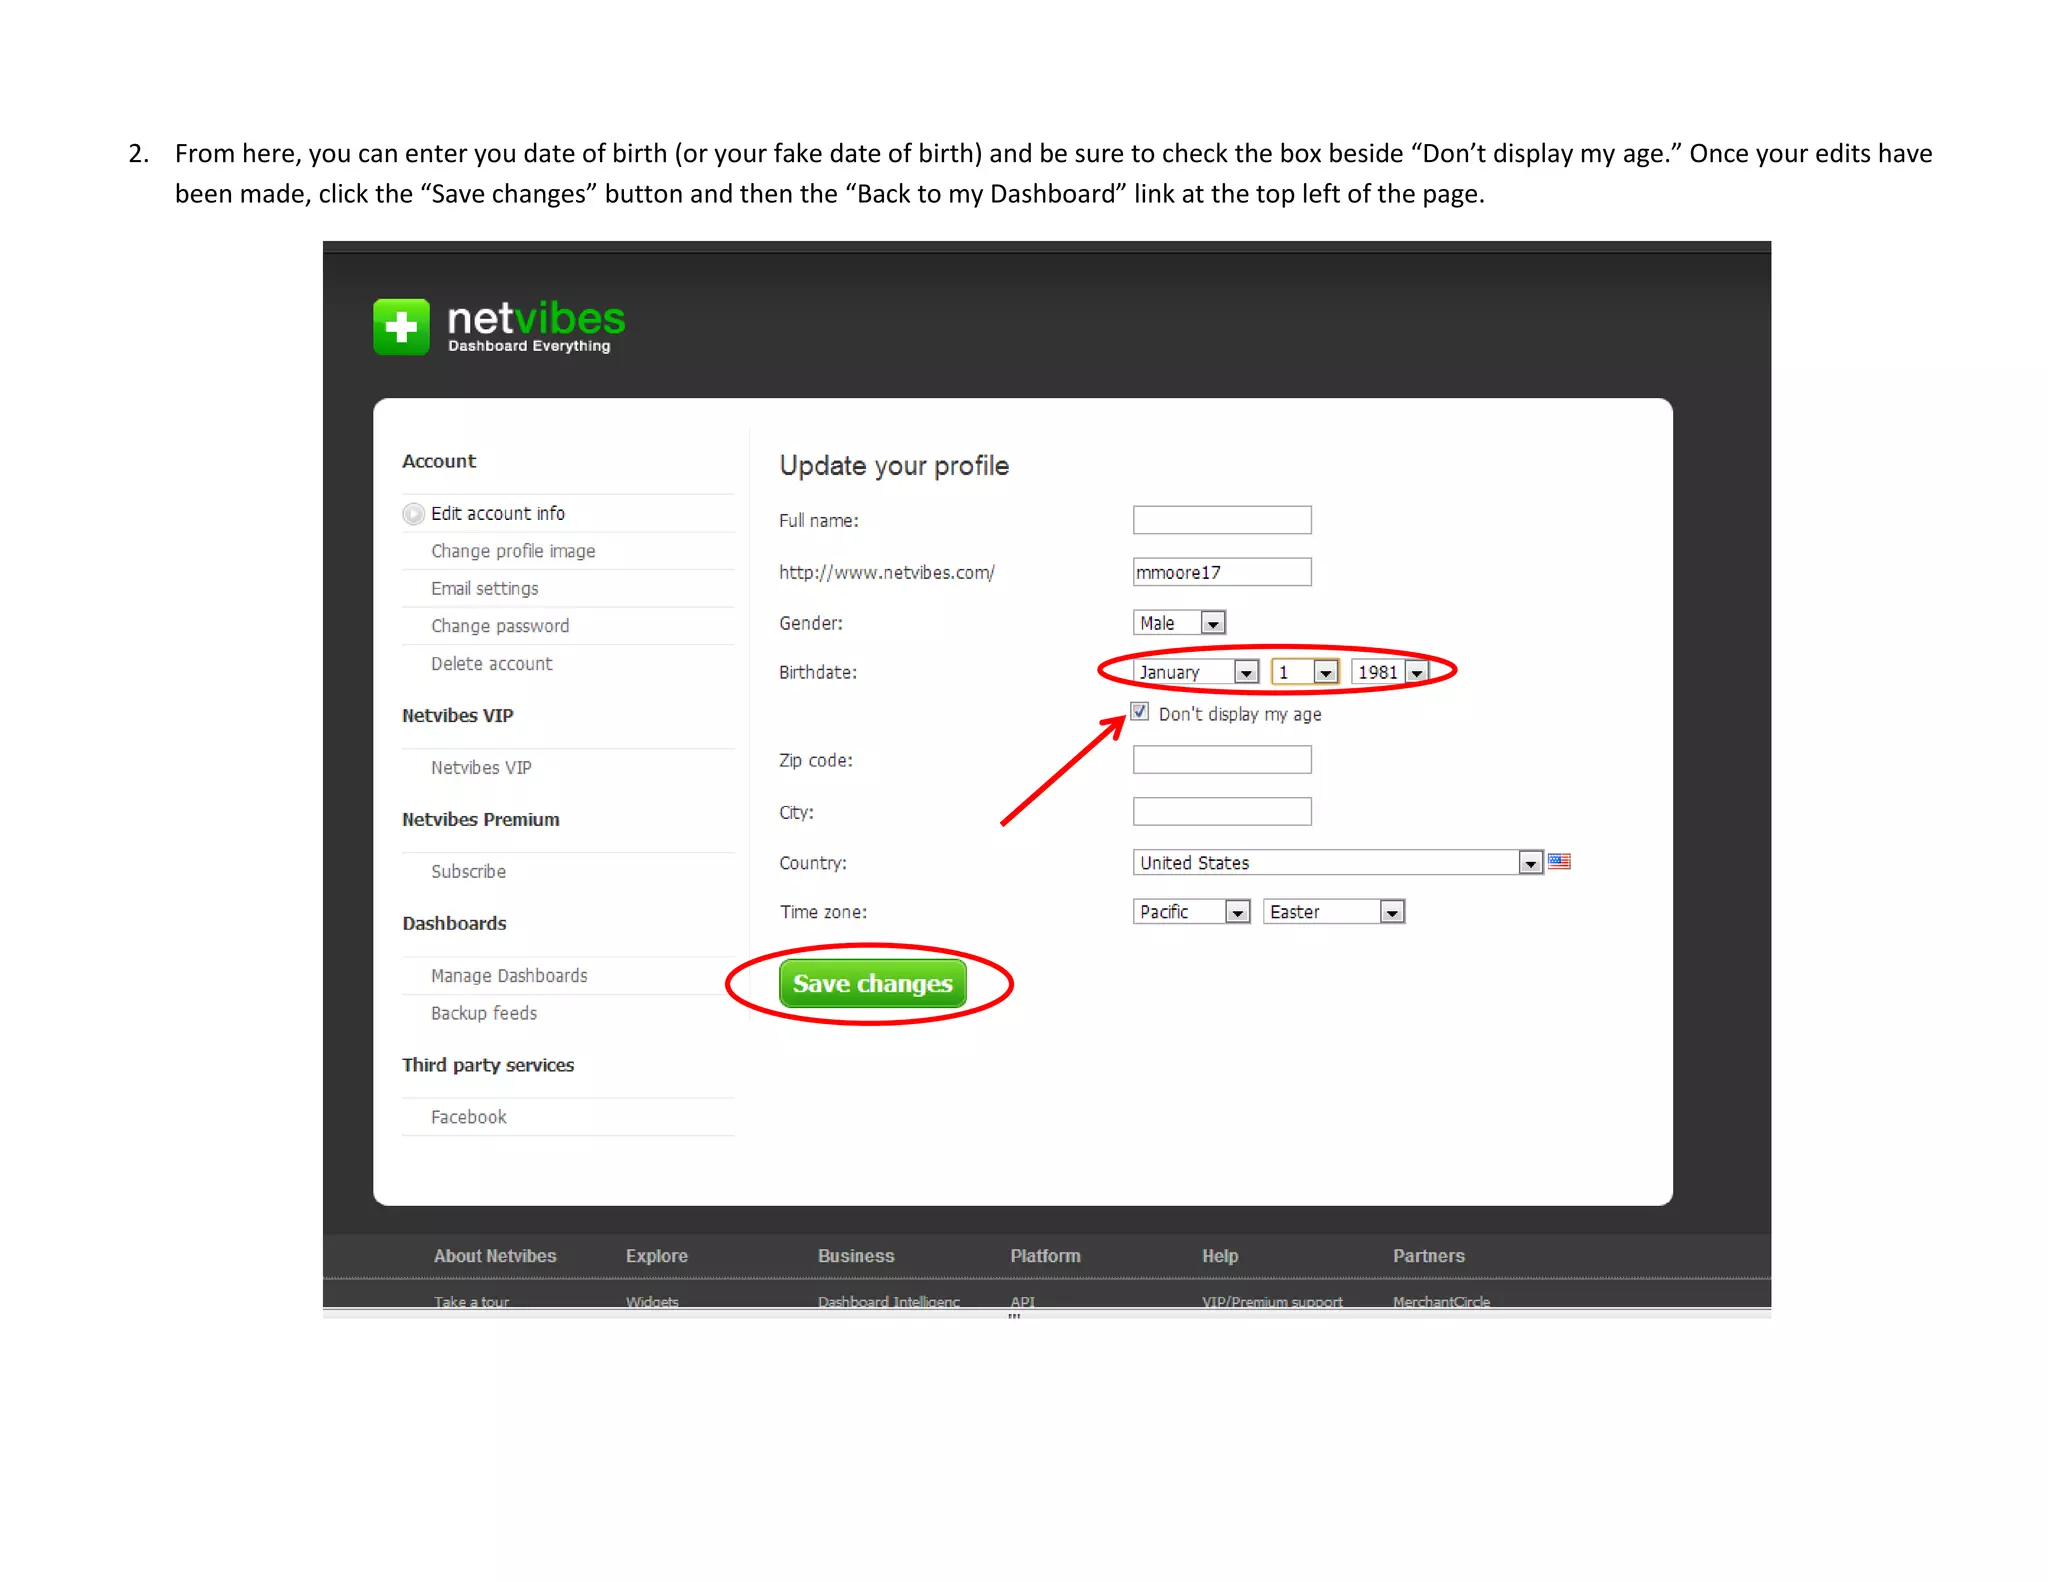The width and height of the screenshot is (2048, 1582).
Task: Open Email settings in sidebar
Action: pos(485,589)
